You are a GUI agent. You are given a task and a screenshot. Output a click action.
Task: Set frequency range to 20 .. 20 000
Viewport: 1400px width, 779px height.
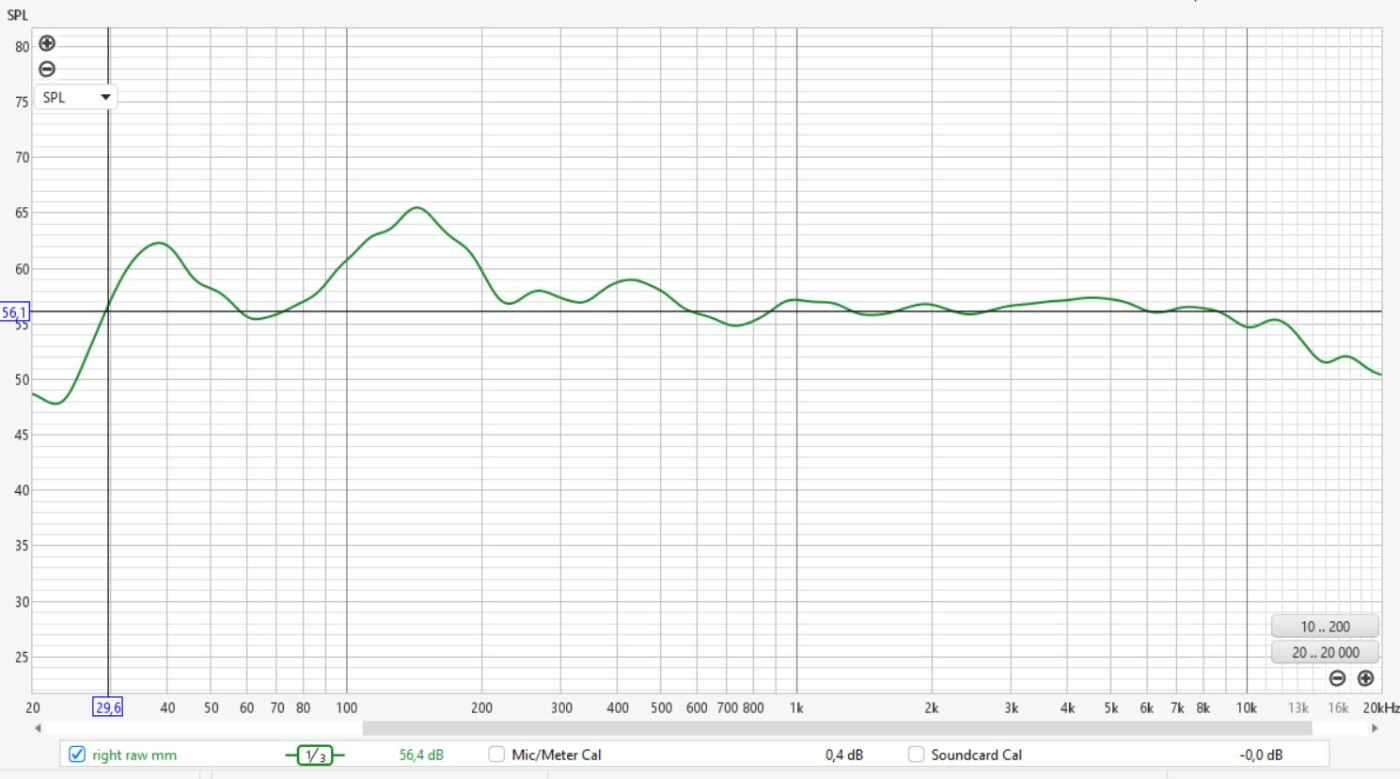(x=1324, y=653)
